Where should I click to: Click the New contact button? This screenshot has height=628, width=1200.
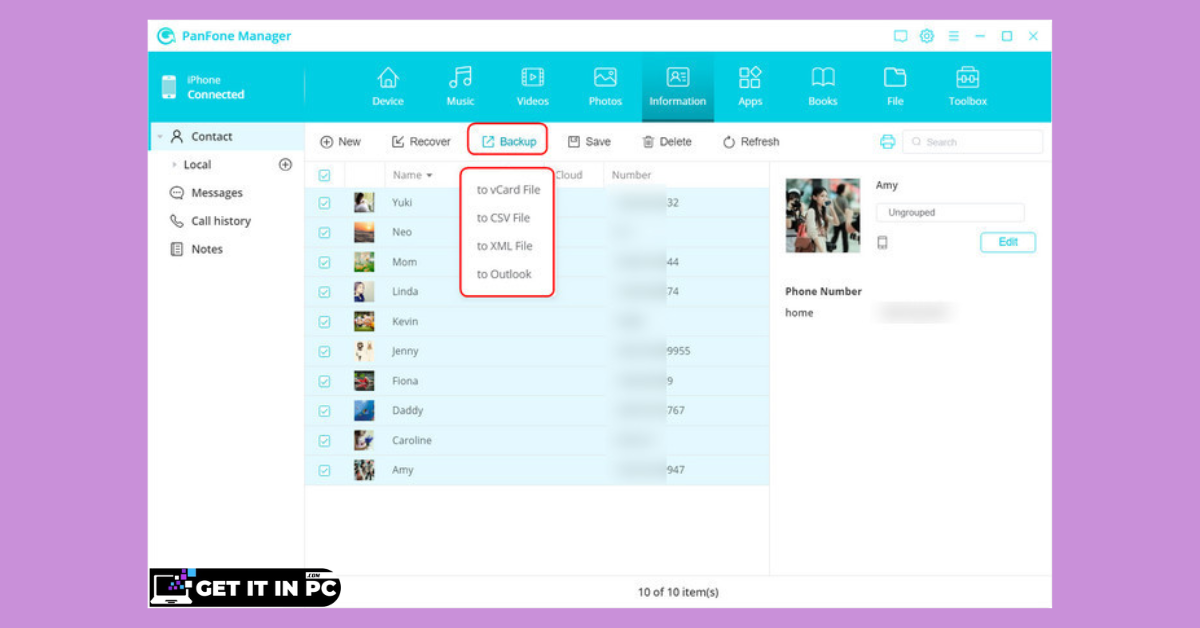(x=340, y=142)
